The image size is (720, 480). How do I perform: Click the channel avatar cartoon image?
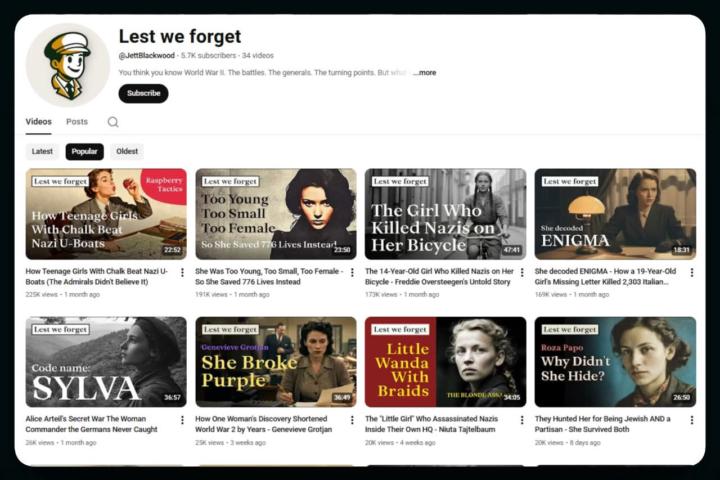coord(68,65)
